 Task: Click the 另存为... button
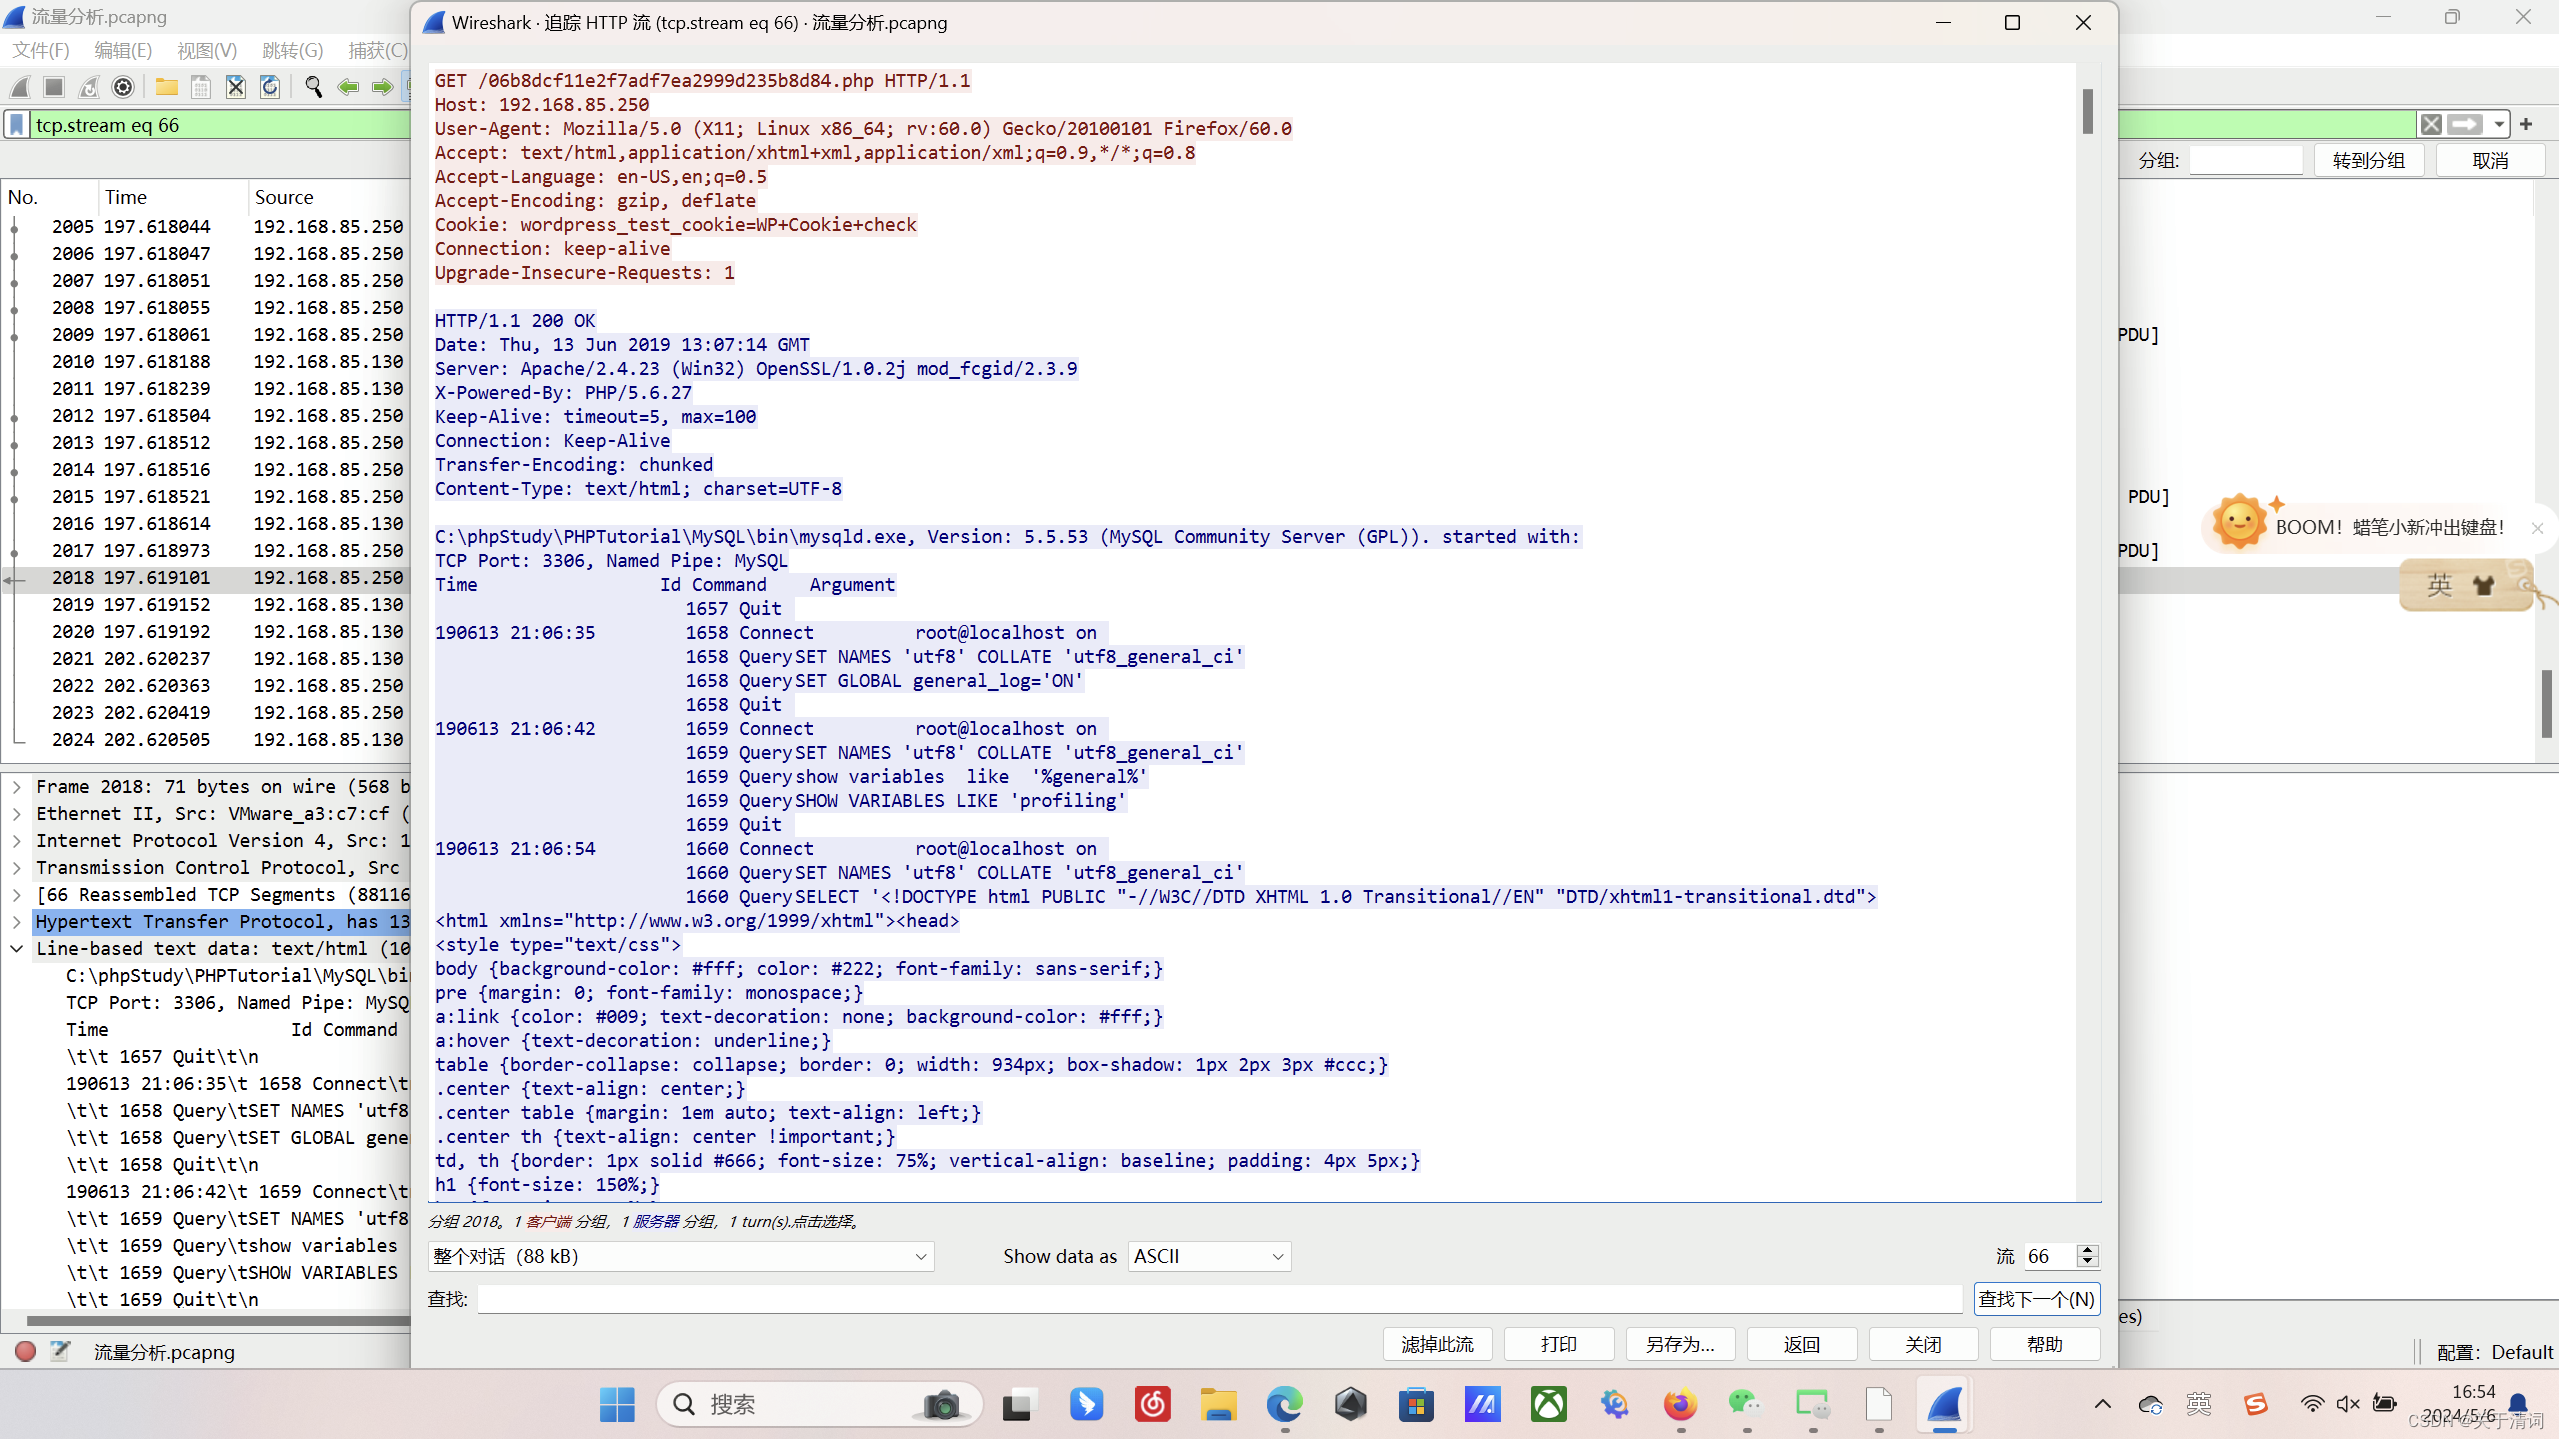pos(1680,1344)
